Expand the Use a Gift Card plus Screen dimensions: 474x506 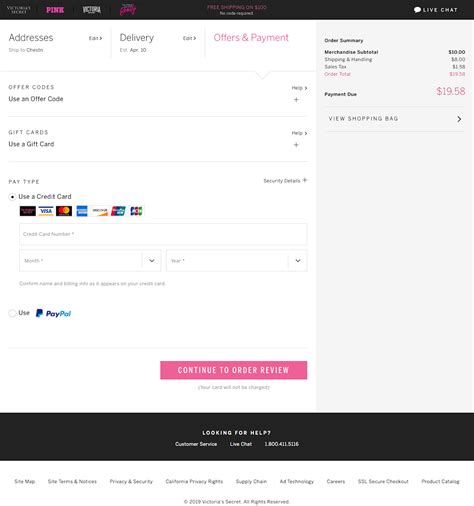point(296,145)
